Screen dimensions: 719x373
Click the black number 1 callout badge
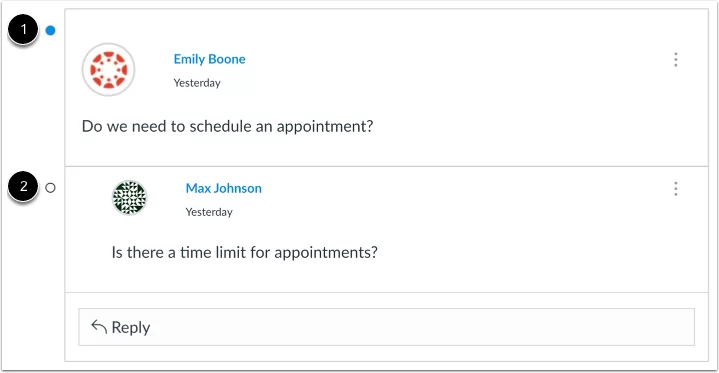pos(23,30)
